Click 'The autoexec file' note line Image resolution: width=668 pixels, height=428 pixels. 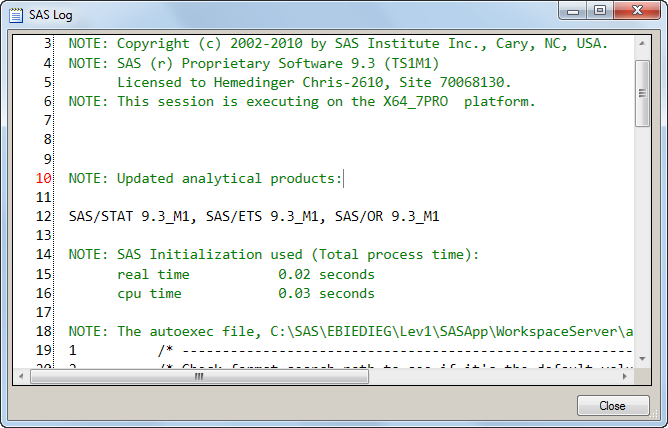pyautogui.click(x=351, y=331)
